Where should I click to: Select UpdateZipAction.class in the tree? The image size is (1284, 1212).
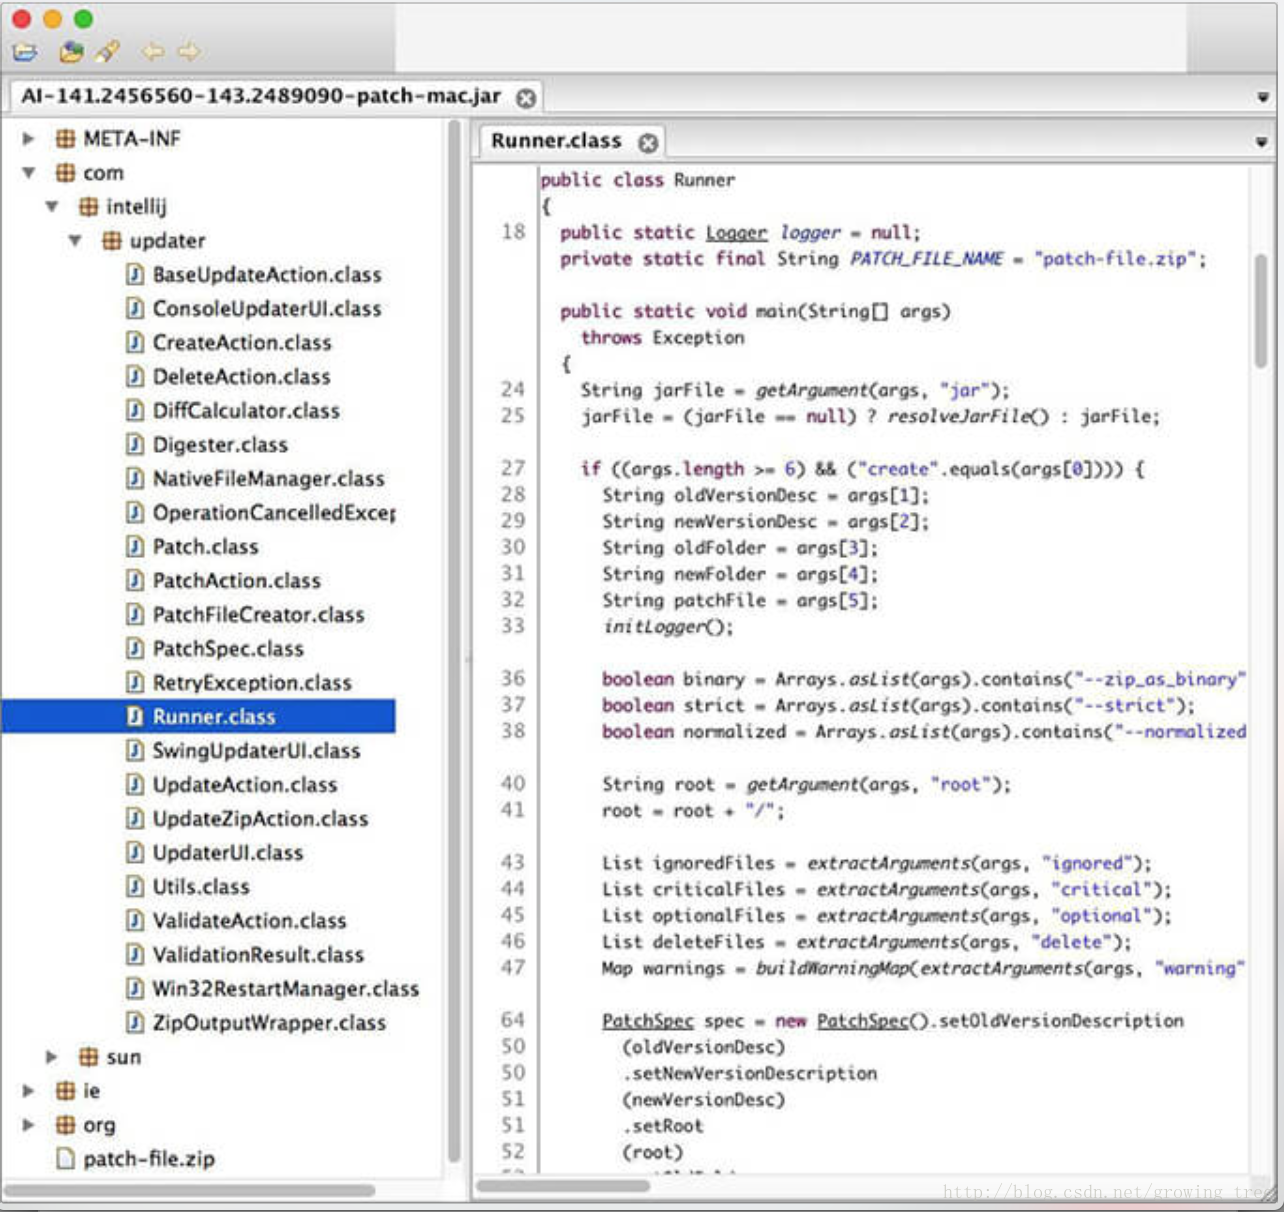(260, 819)
